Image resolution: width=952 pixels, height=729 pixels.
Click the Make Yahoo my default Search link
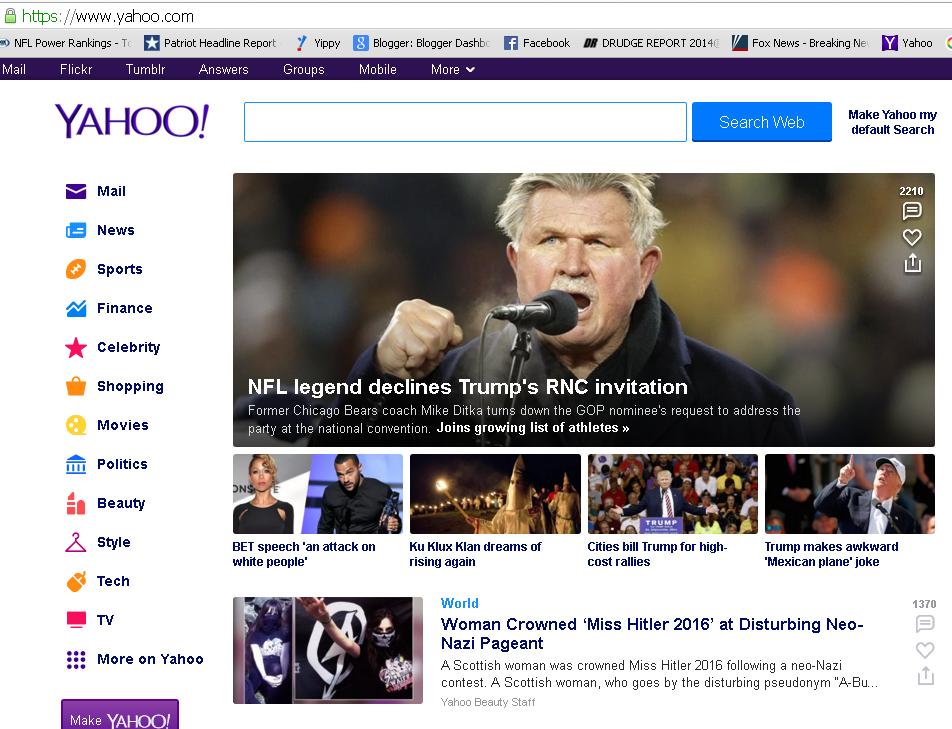pyautogui.click(x=891, y=122)
